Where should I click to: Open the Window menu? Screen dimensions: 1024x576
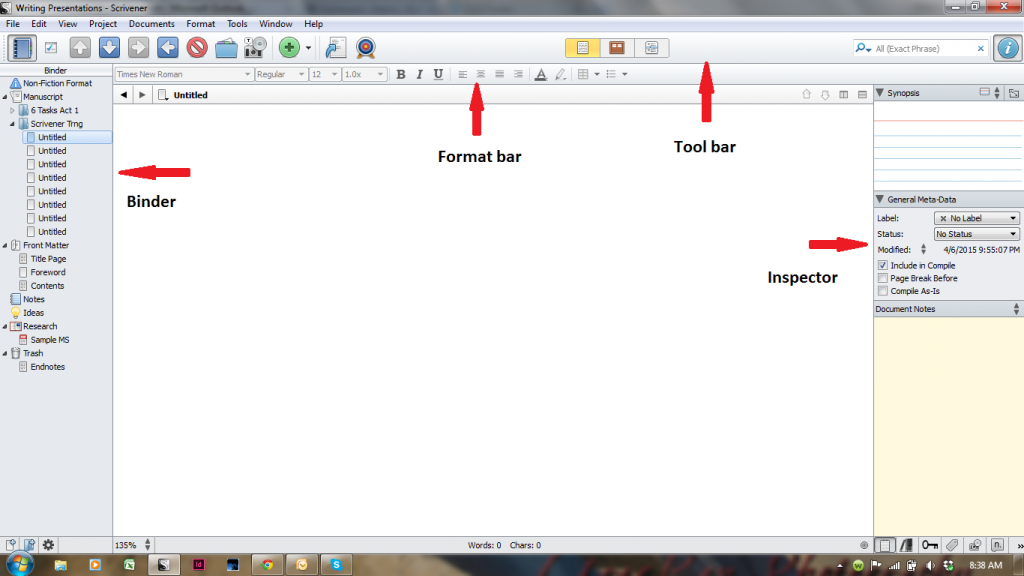pyautogui.click(x=276, y=24)
